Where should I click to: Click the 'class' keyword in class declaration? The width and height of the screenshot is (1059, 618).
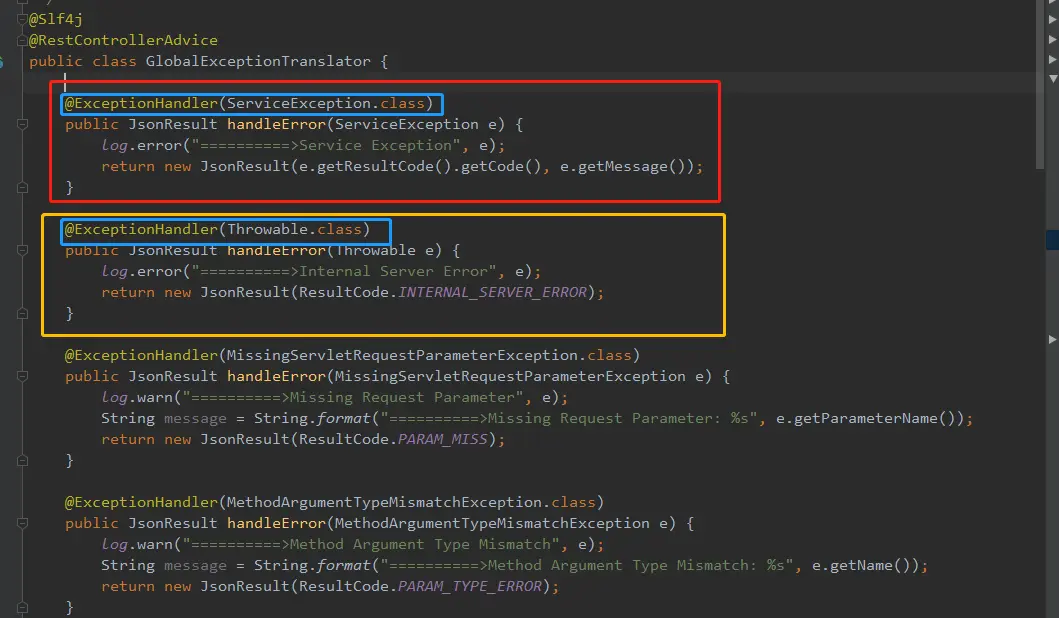tap(114, 61)
